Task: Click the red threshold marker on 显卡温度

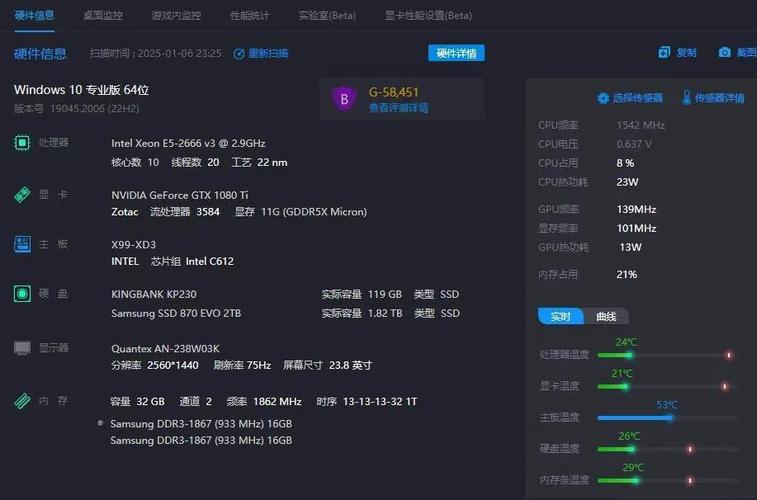Action: (x=725, y=387)
